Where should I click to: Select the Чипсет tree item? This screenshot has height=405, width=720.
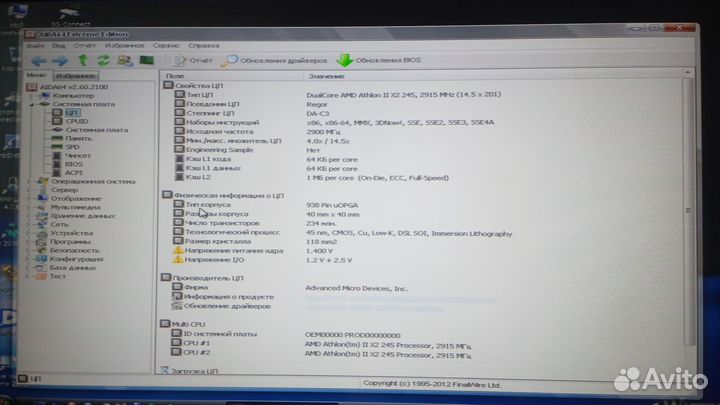tap(79, 155)
